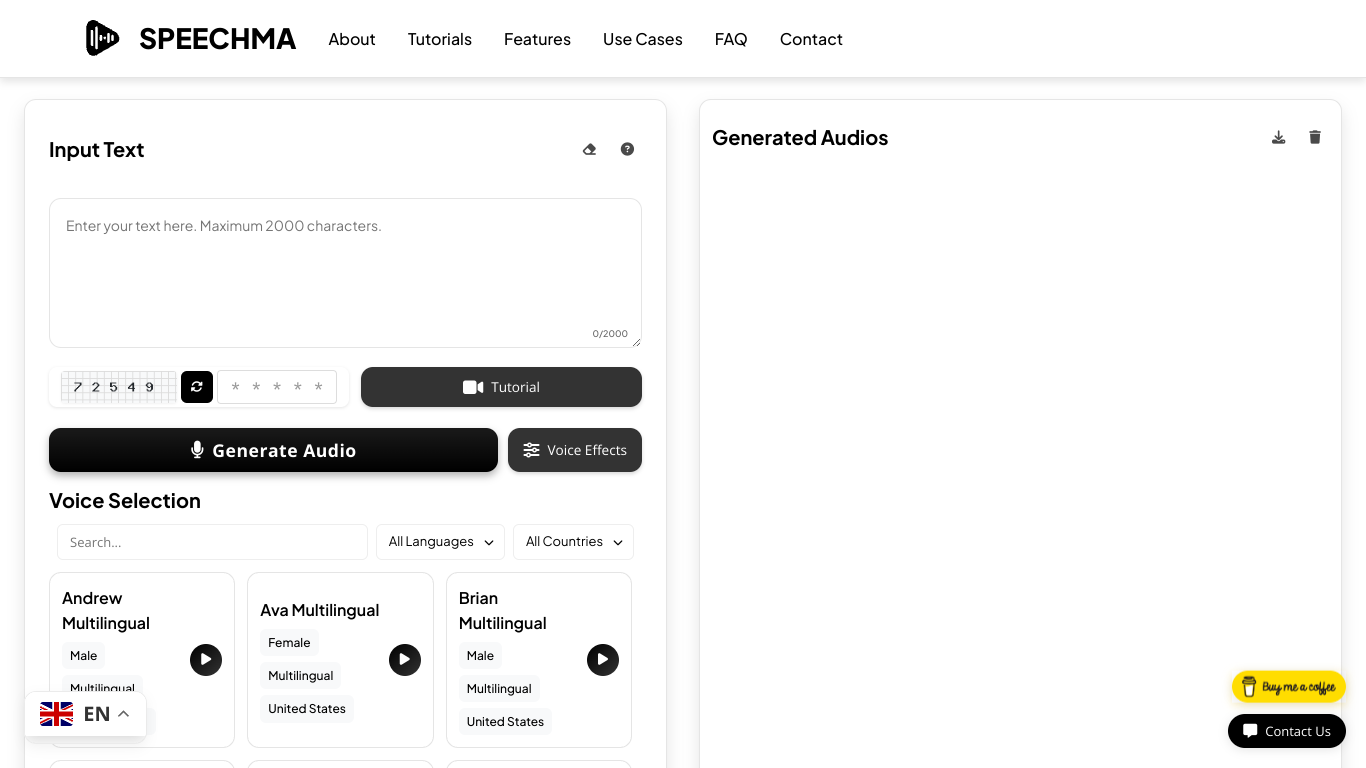Open the FAQ navigation link

pyautogui.click(x=730, y=39)
